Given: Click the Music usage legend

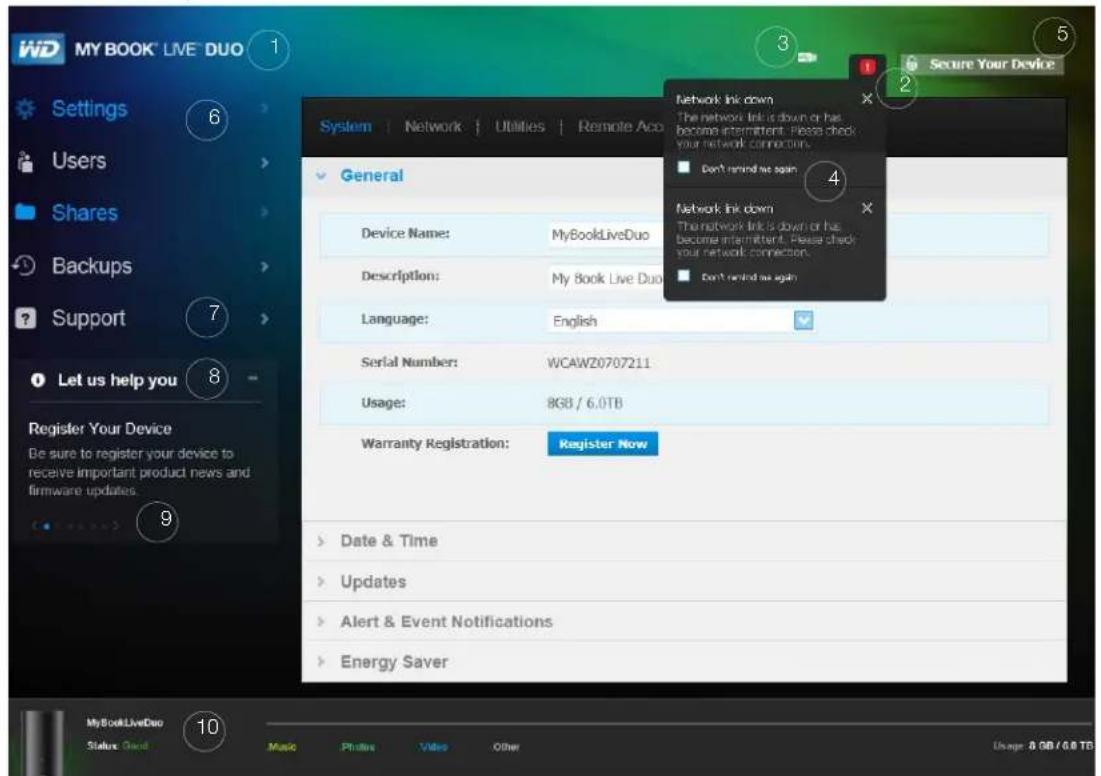Looking at the screenshot, I should click(x=282, y=747).
